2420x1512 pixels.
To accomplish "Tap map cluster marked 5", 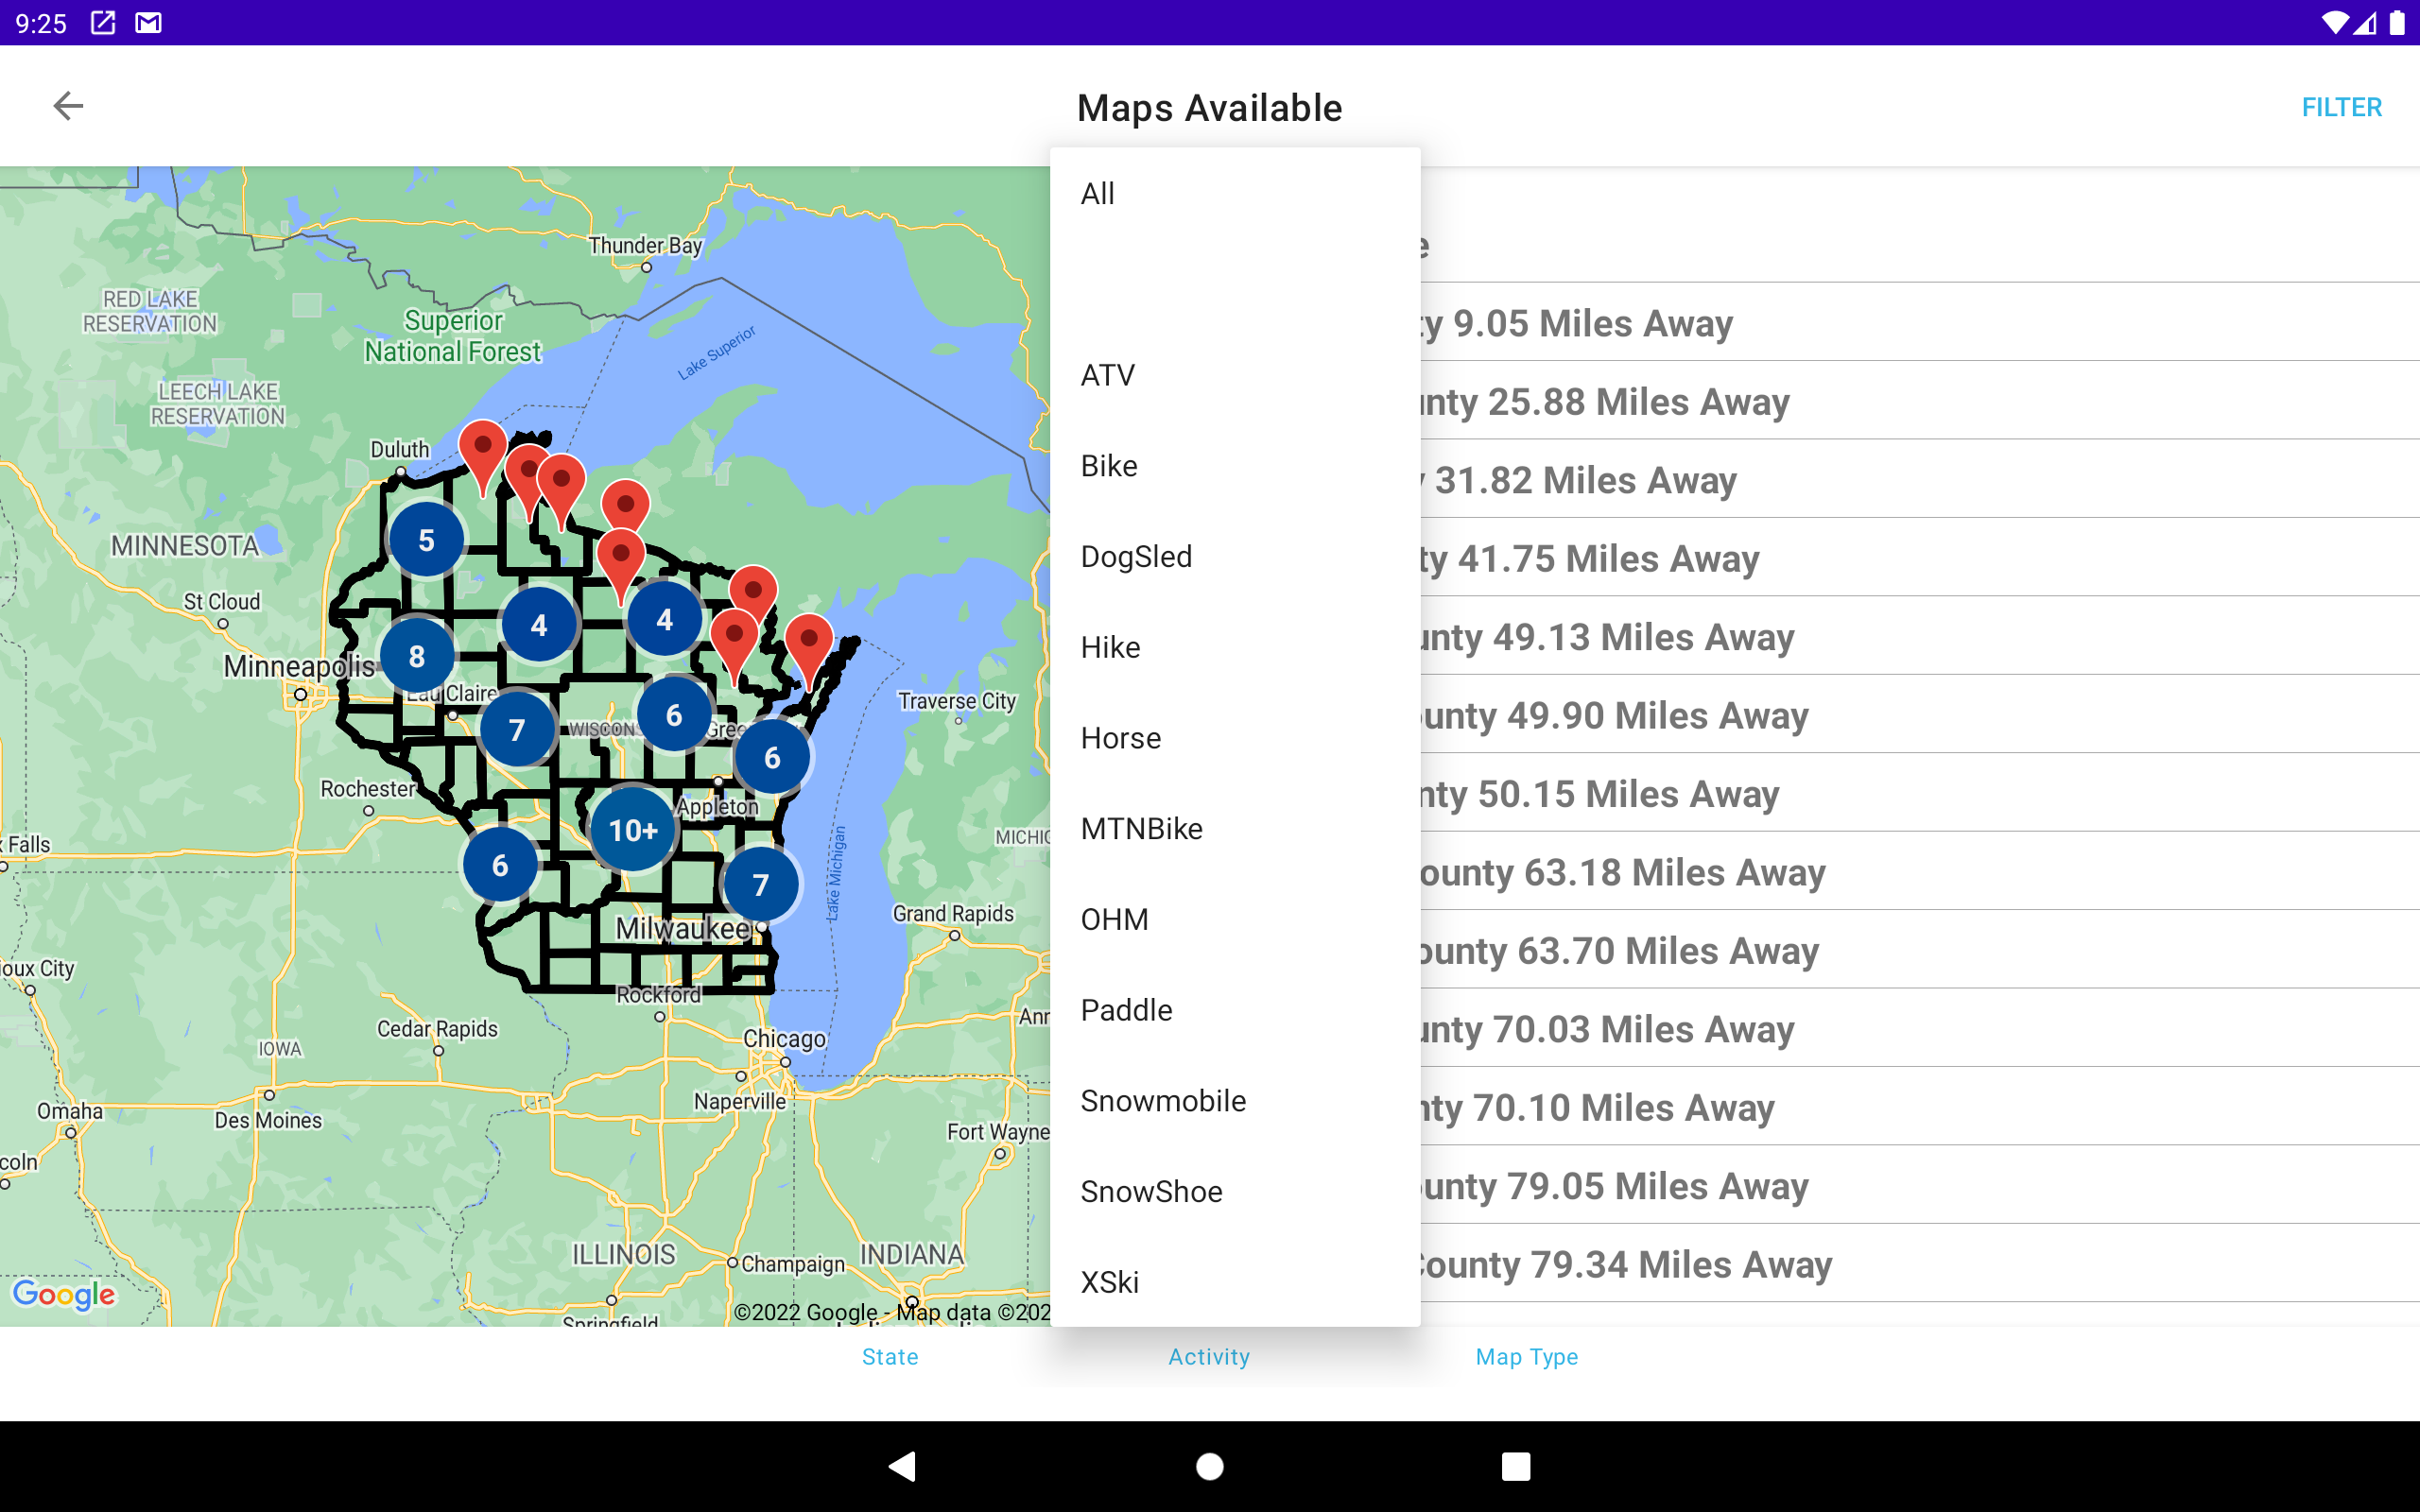I will [x=427, y=540].
